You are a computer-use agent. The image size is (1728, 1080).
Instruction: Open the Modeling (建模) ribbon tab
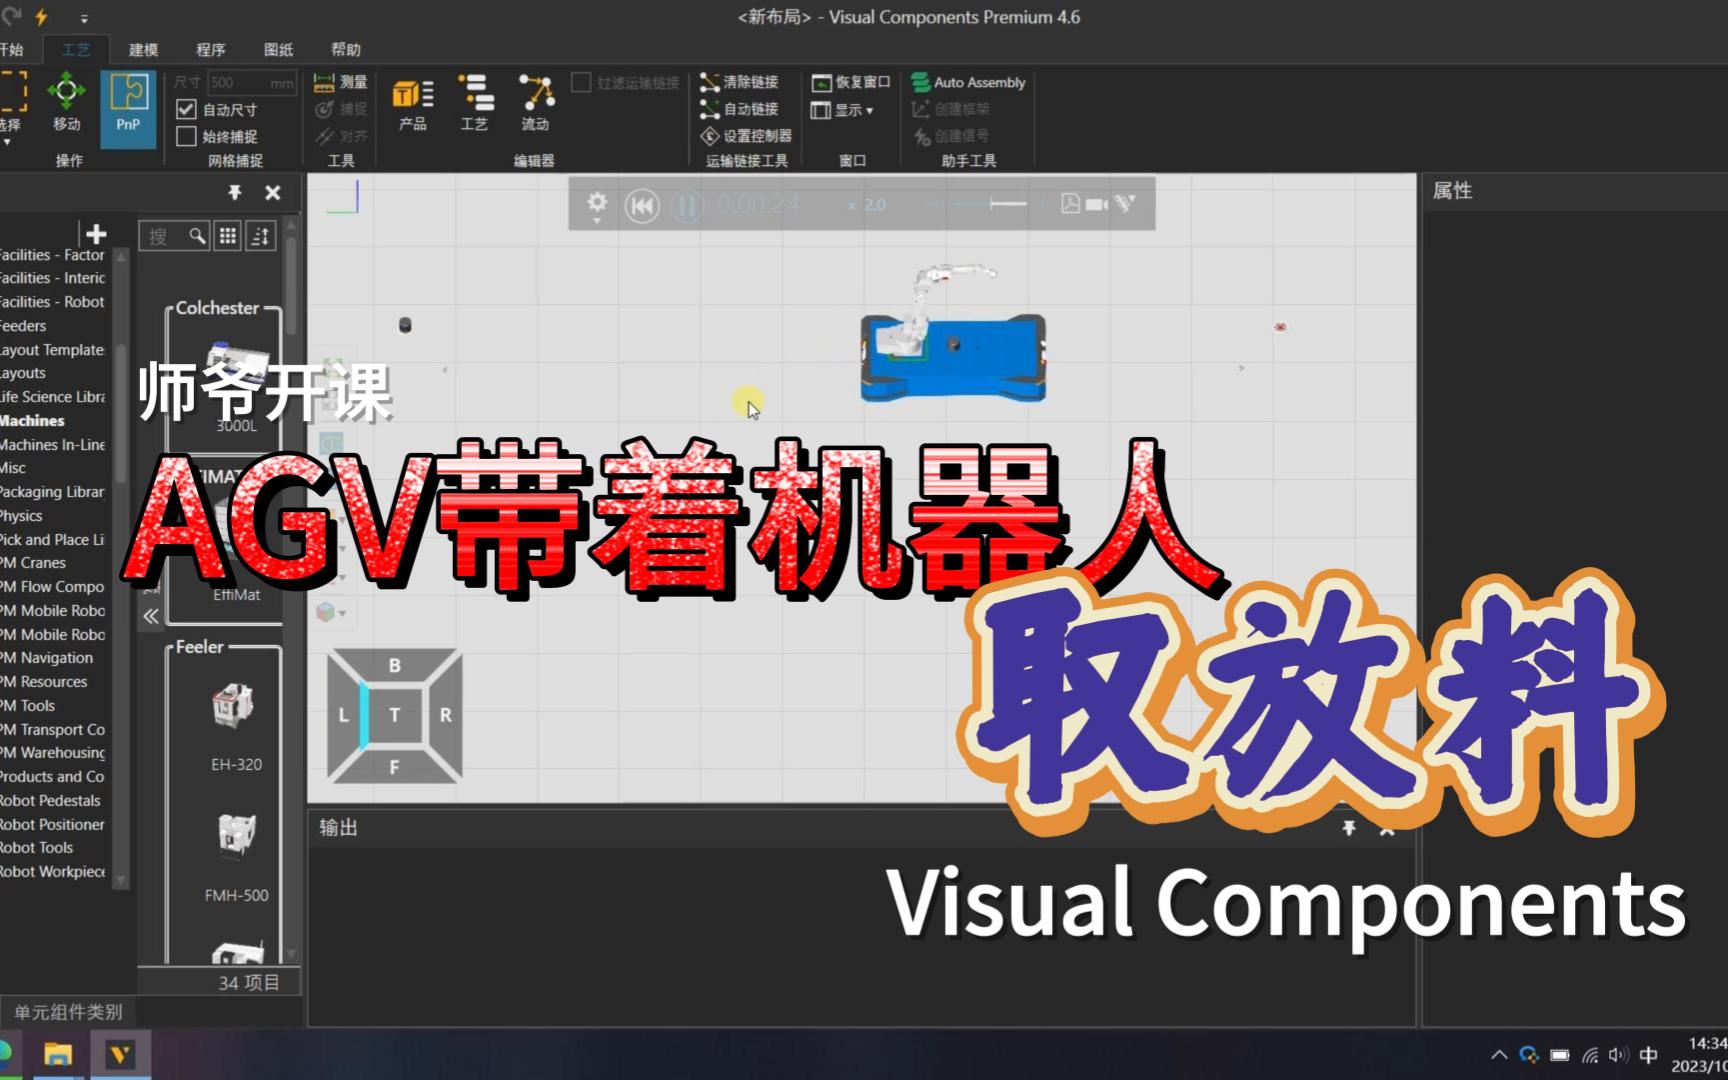(143, 49)
